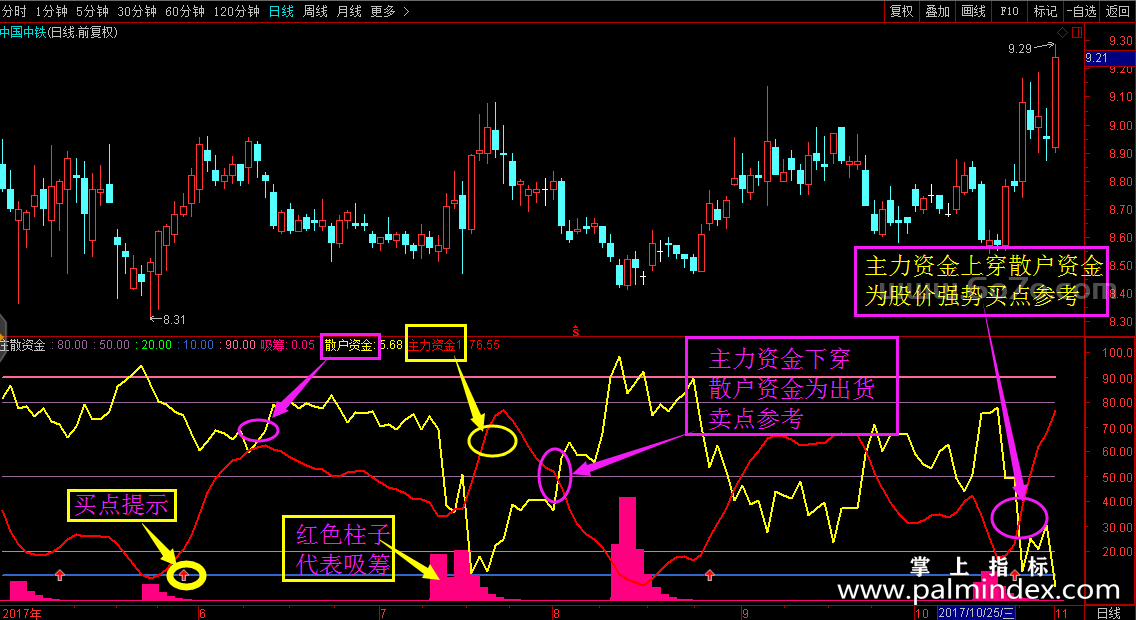Remove stock via -自选 button
1136x620 pixels.
[1082, 11]
